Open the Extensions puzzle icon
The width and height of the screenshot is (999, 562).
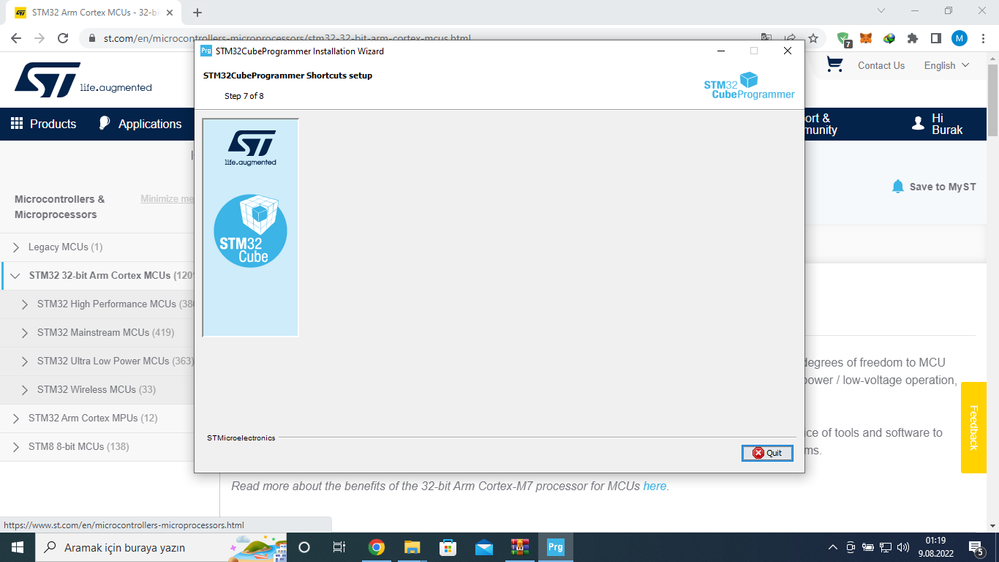[912, 38]
